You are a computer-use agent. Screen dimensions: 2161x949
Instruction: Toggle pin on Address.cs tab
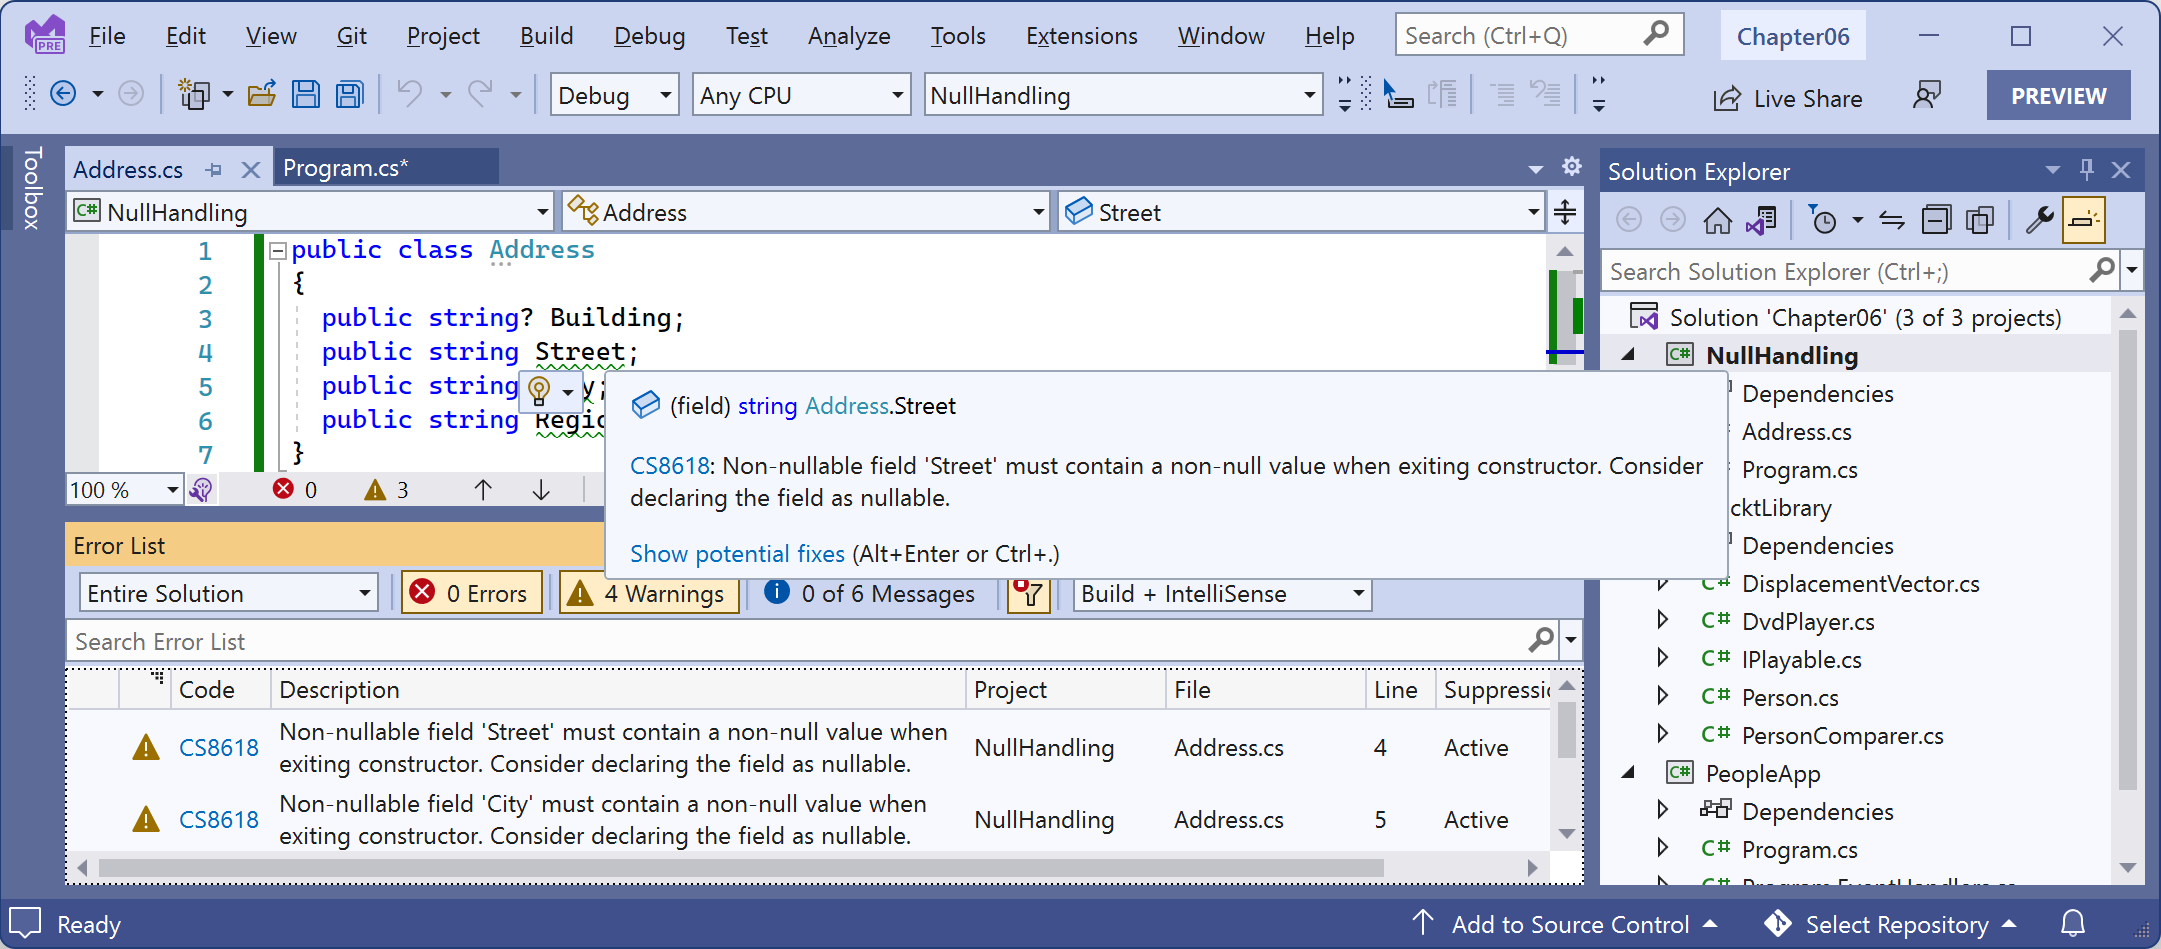(213, 170)
